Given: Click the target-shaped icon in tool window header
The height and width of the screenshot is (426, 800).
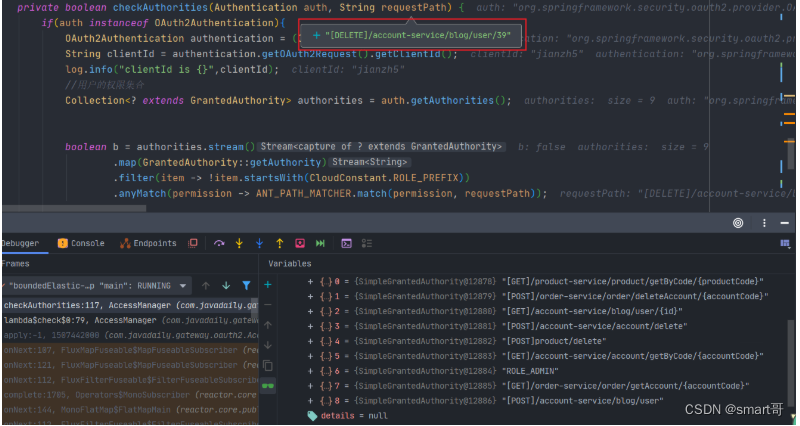Looking at the screenshot, I should (738, 223).
